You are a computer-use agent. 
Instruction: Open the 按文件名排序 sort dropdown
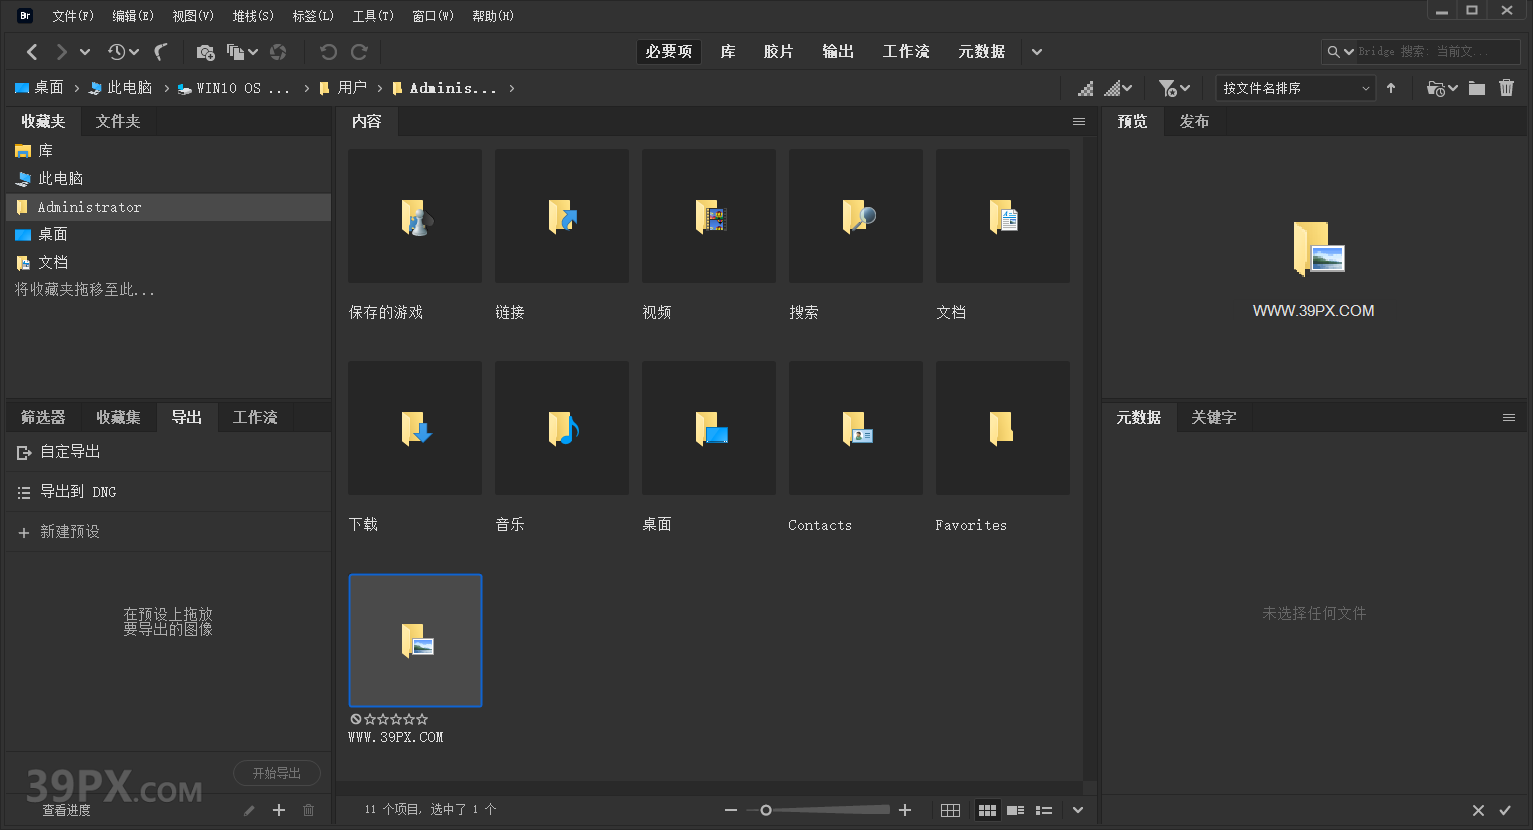pyautogui.click(x=1296, y=88)
